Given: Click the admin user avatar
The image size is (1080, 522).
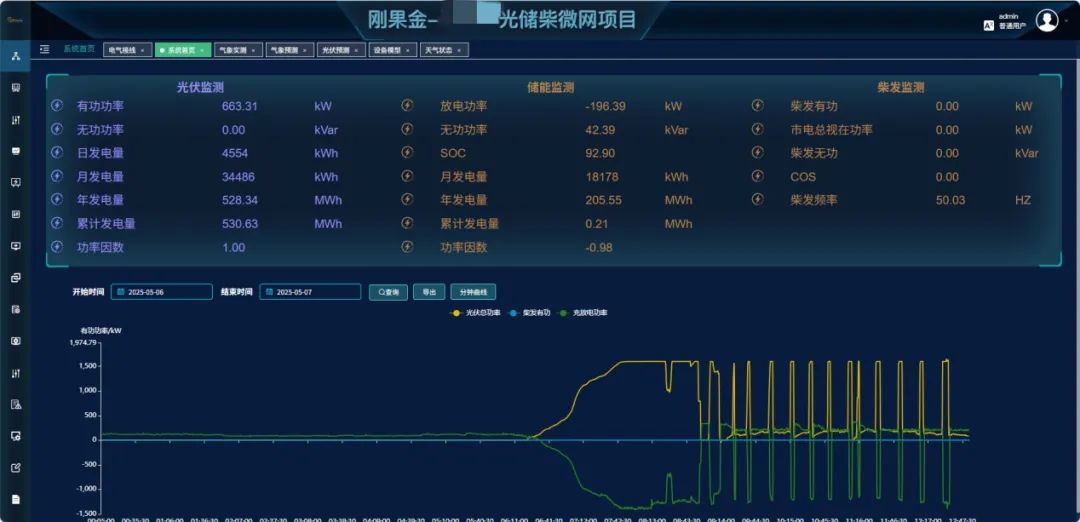Looking at the screenshot, I should pos(1046,20).
